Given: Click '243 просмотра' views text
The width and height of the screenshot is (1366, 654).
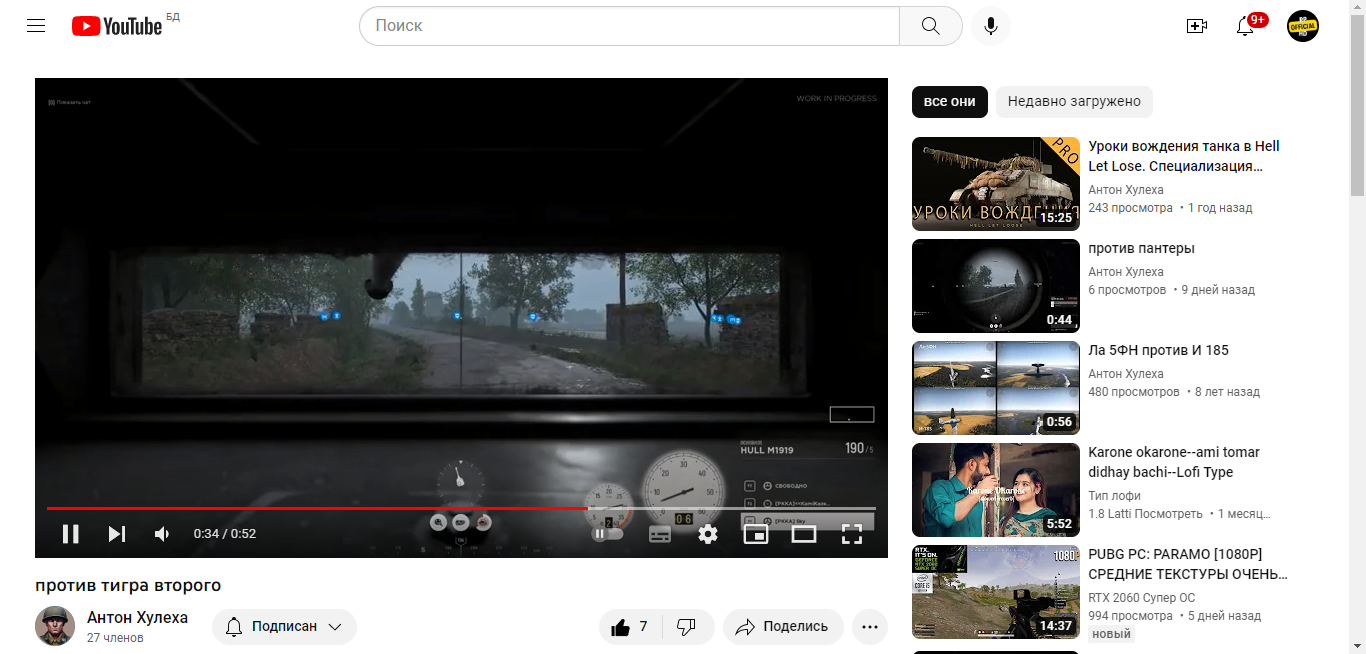Looking at the screenshot, I should pos(1130,208).
